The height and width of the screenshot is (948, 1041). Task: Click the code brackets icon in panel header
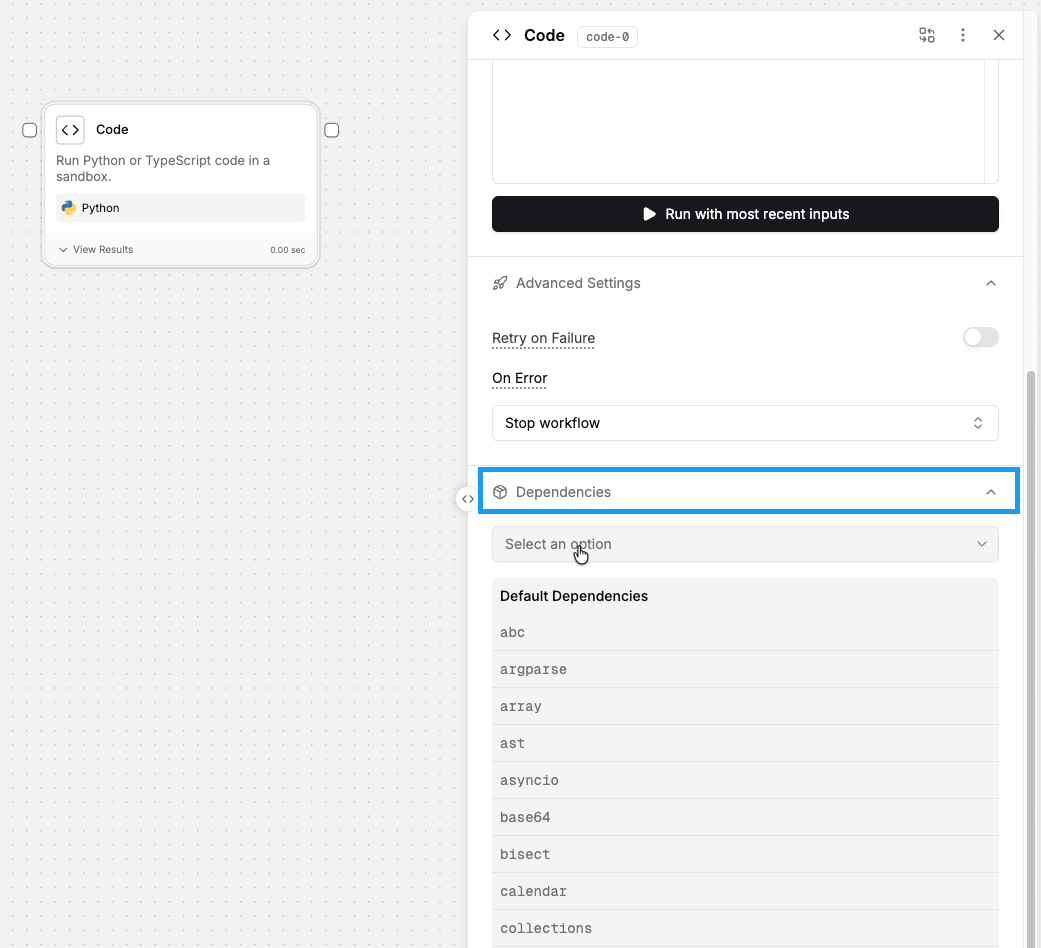501,36
